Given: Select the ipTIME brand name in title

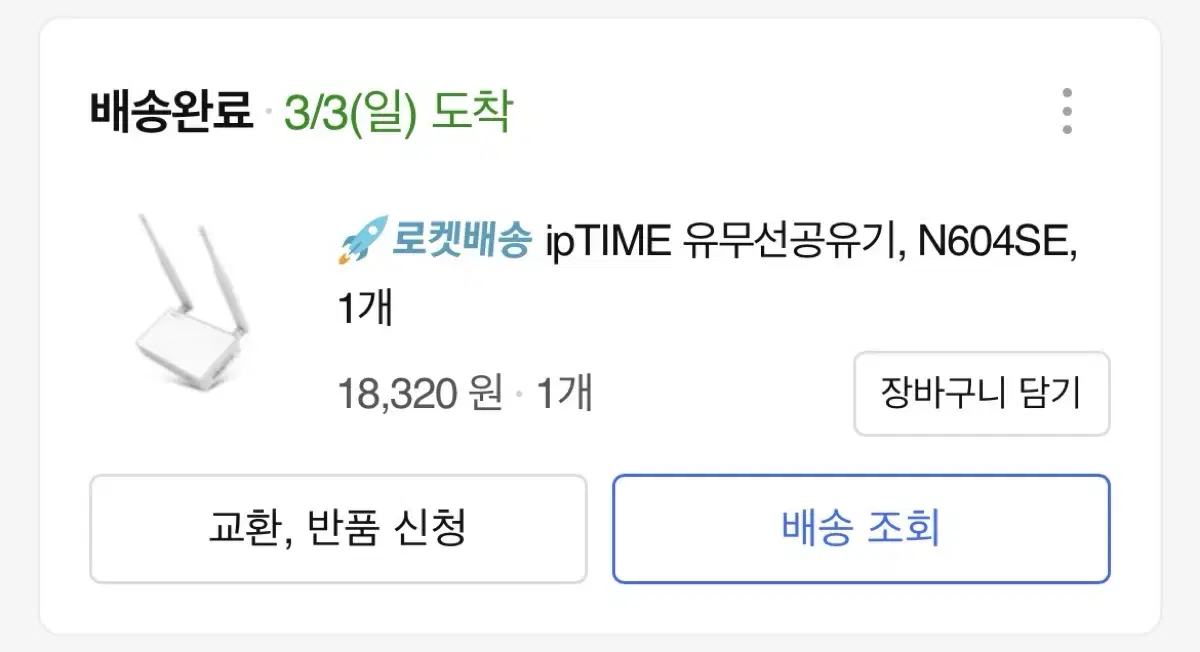Looking at the screenshot, I should (608, 242).
